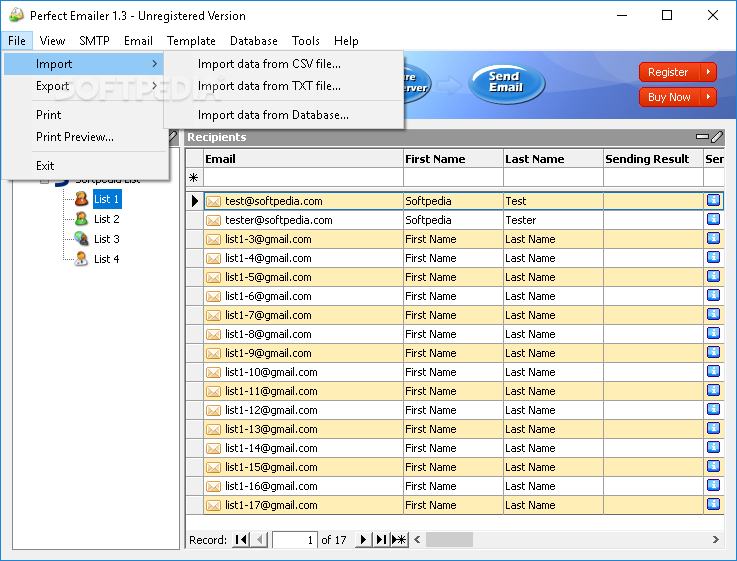Screen dimensions: 737x561
Task: Select List 4 in the tree
Action: point(107,259)
